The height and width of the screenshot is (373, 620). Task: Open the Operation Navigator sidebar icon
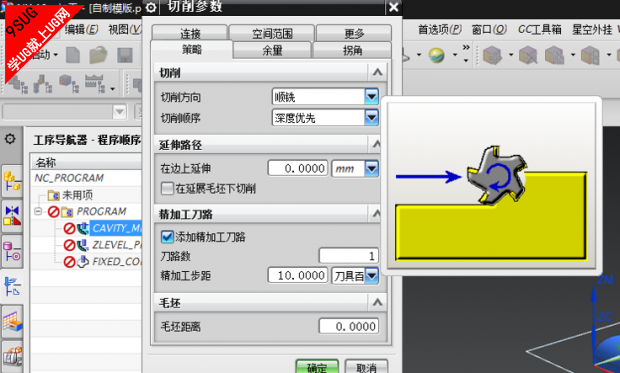coord(12,286)
